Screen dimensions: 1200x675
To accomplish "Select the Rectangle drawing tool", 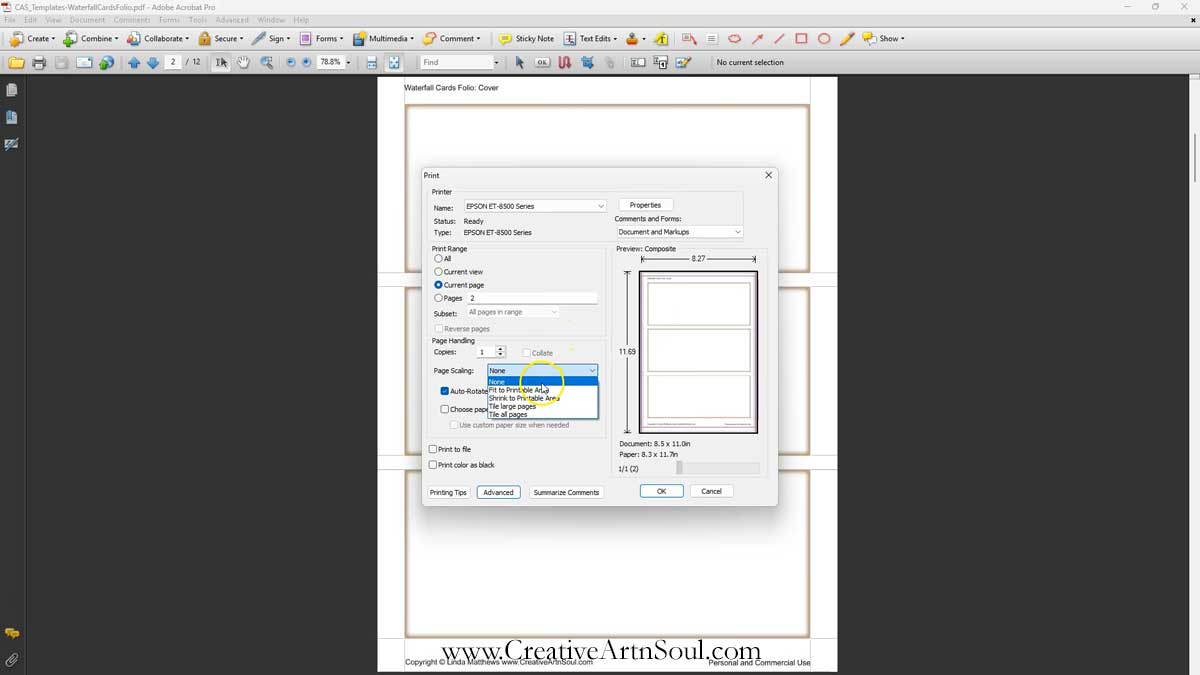I will pos(801,39).
